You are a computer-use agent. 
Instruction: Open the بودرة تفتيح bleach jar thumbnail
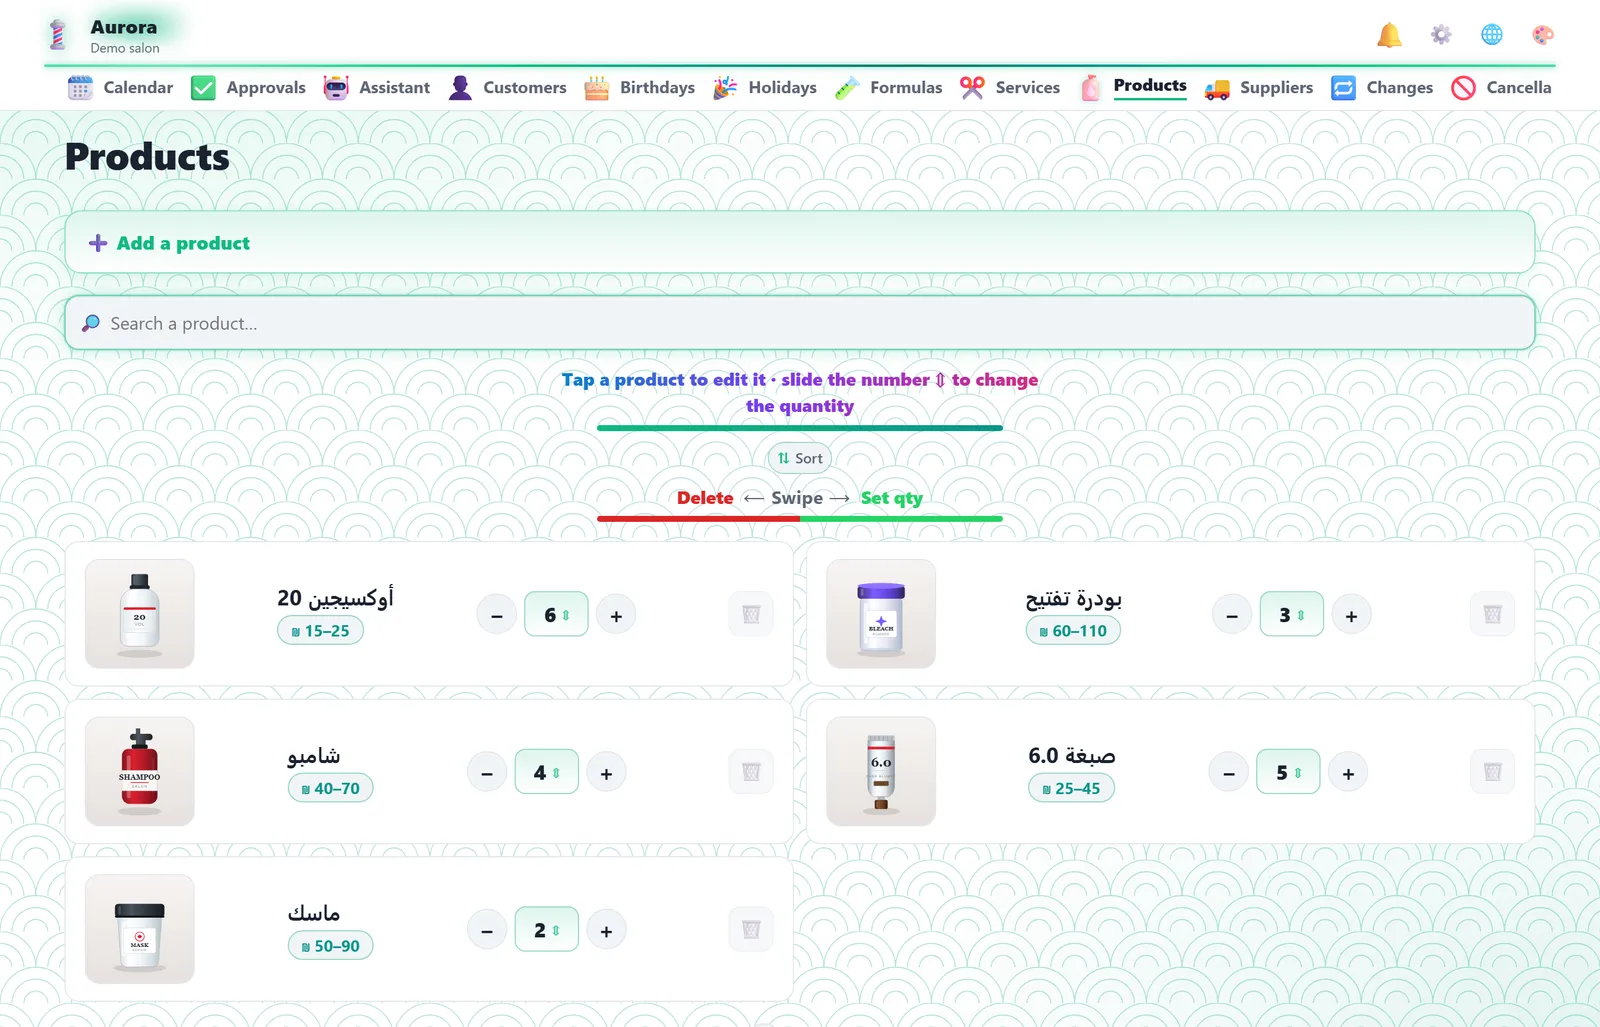881,614
